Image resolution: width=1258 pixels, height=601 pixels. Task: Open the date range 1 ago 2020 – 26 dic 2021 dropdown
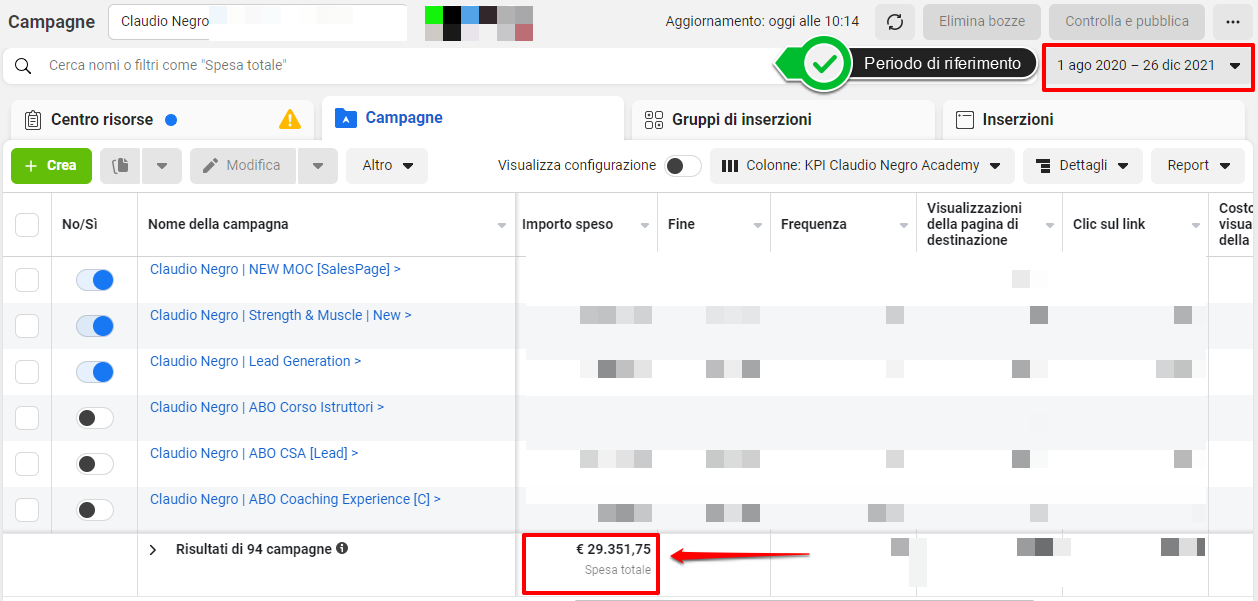pos(1148,66)
